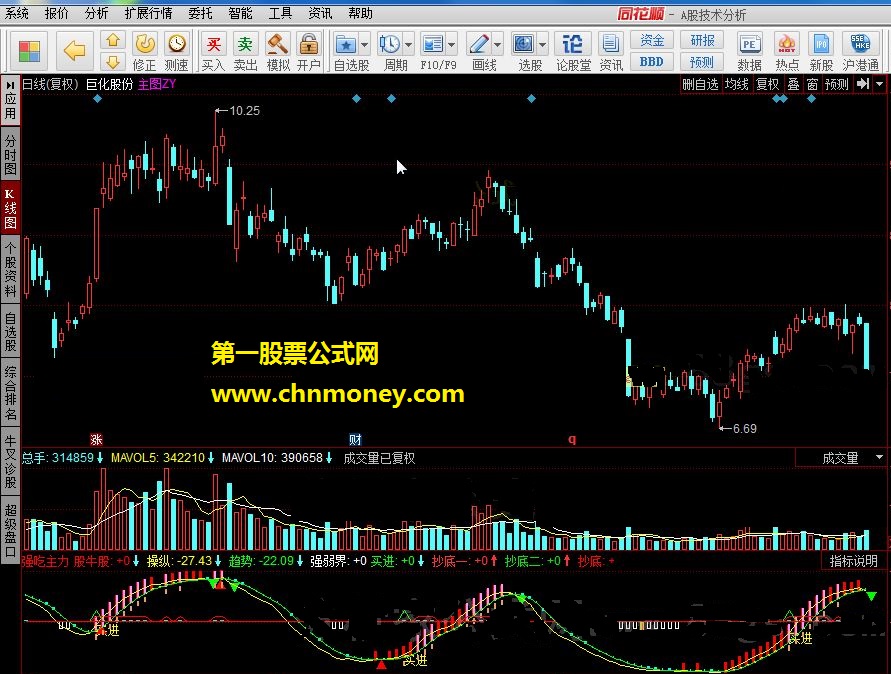Toggle the 叠 overlay button

point(793,84)
